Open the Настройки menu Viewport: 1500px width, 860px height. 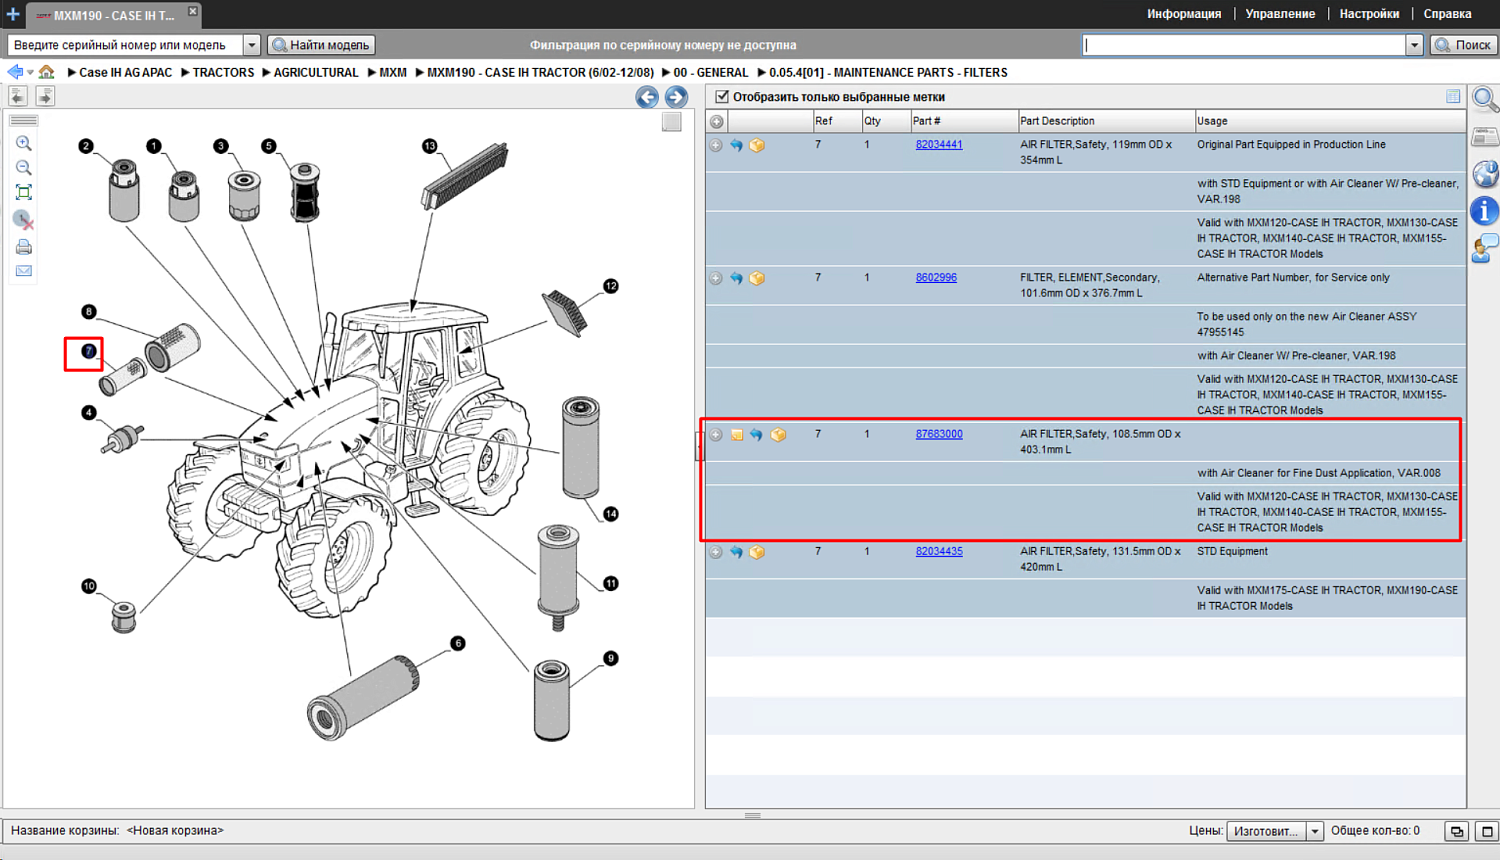1369,14
